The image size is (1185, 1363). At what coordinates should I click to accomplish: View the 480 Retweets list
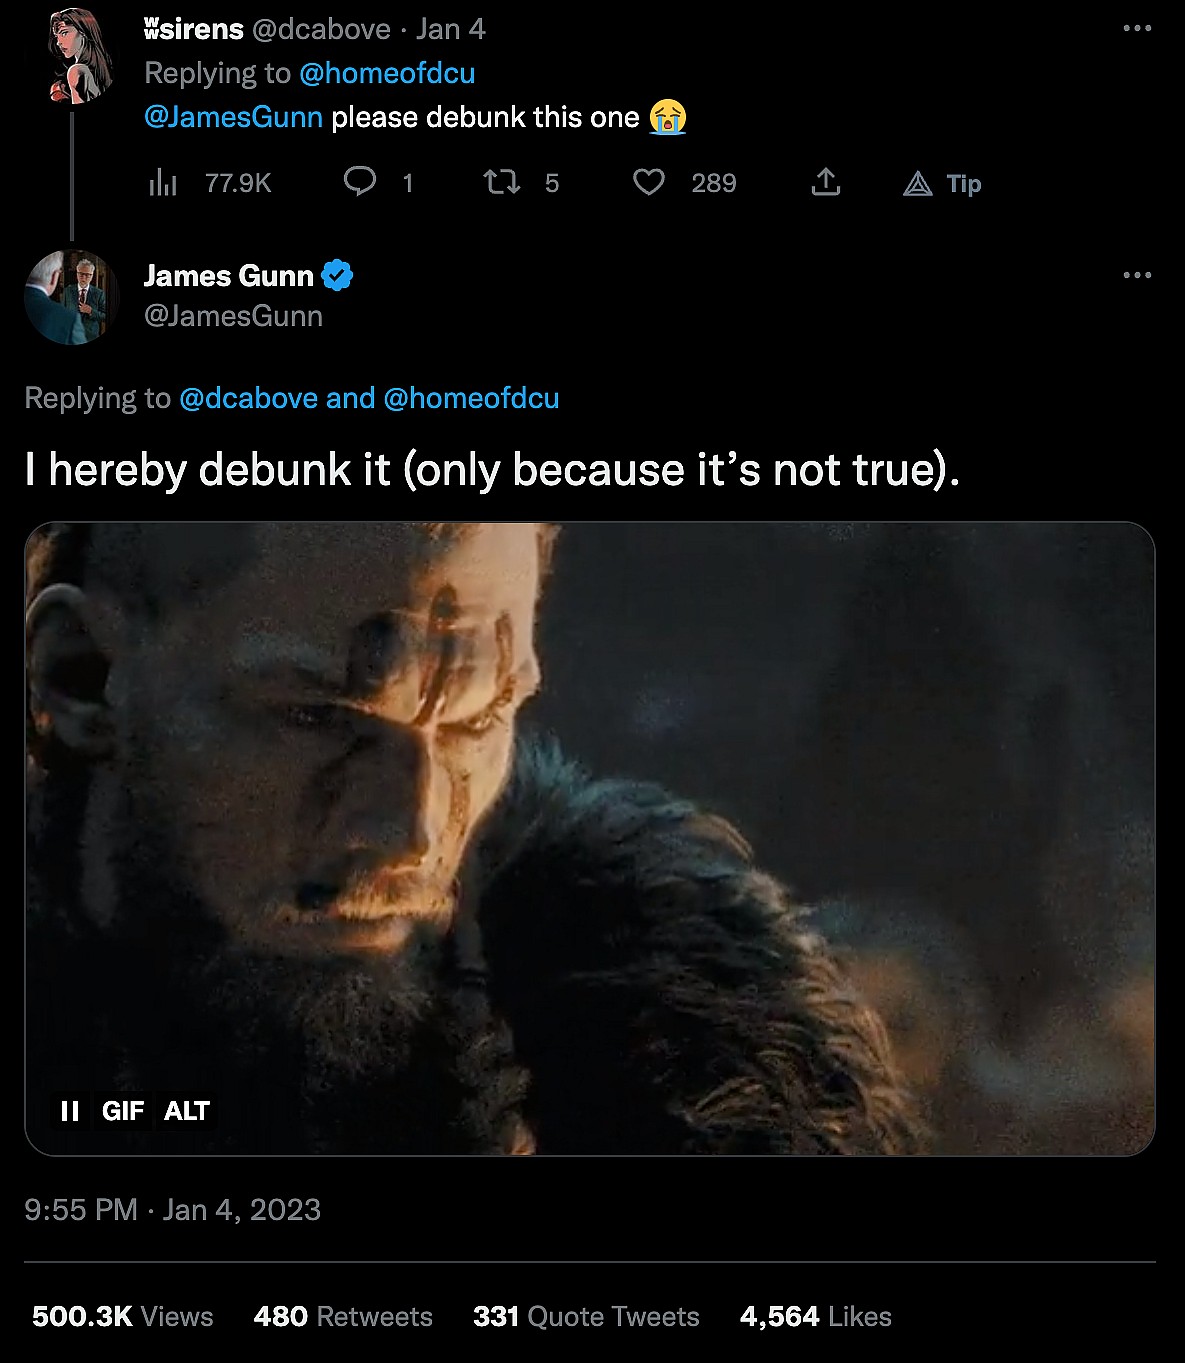343,1316
